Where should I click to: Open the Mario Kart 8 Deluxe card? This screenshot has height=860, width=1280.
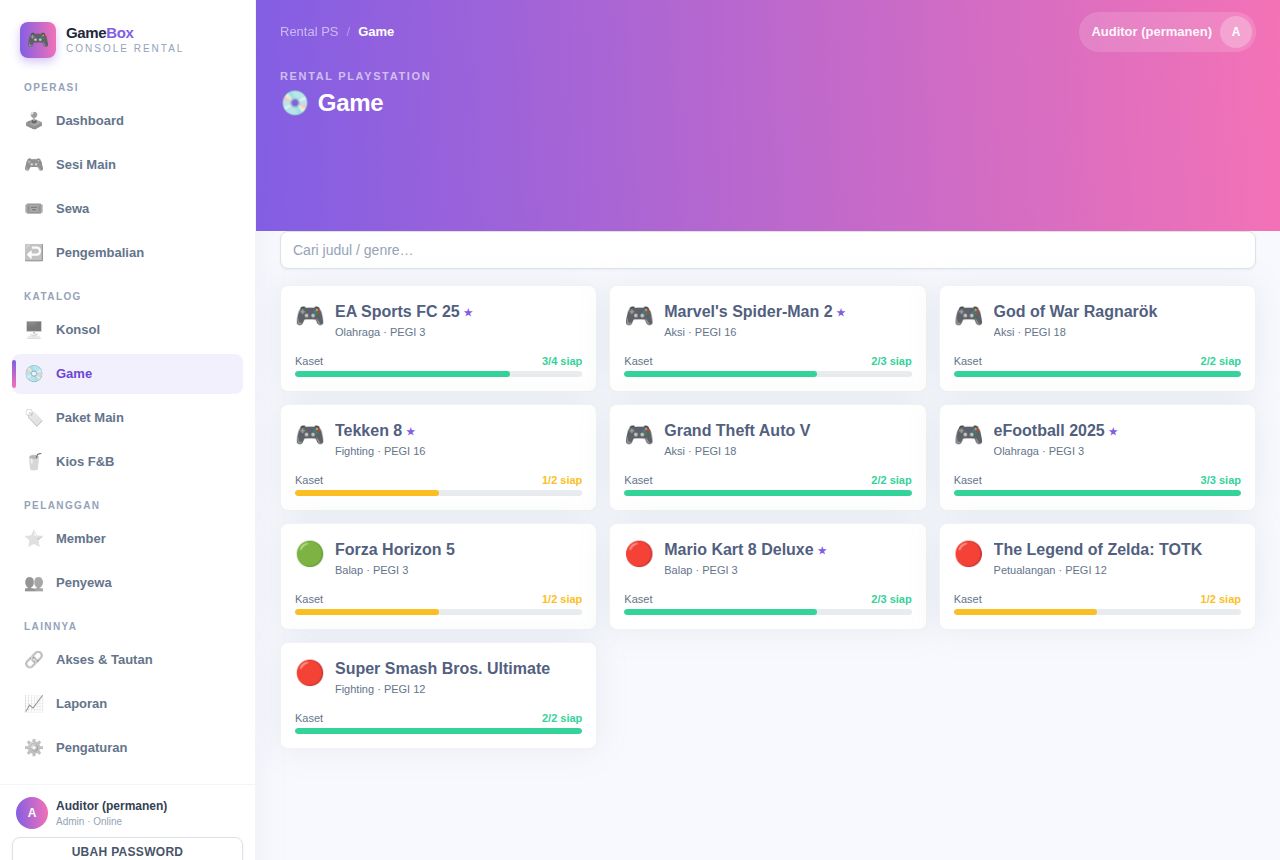[x=767, y=576]
